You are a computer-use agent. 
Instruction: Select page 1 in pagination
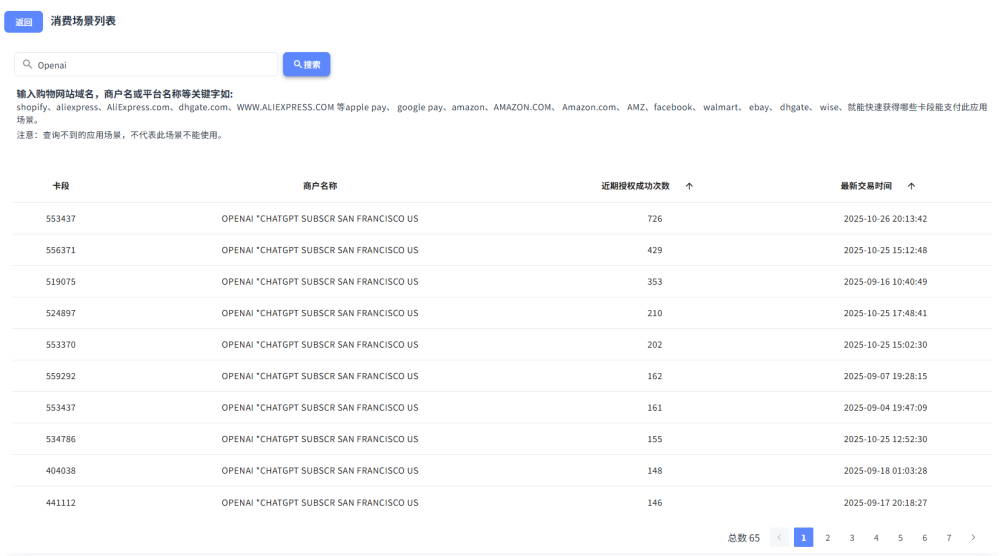[x=803, y=538]
